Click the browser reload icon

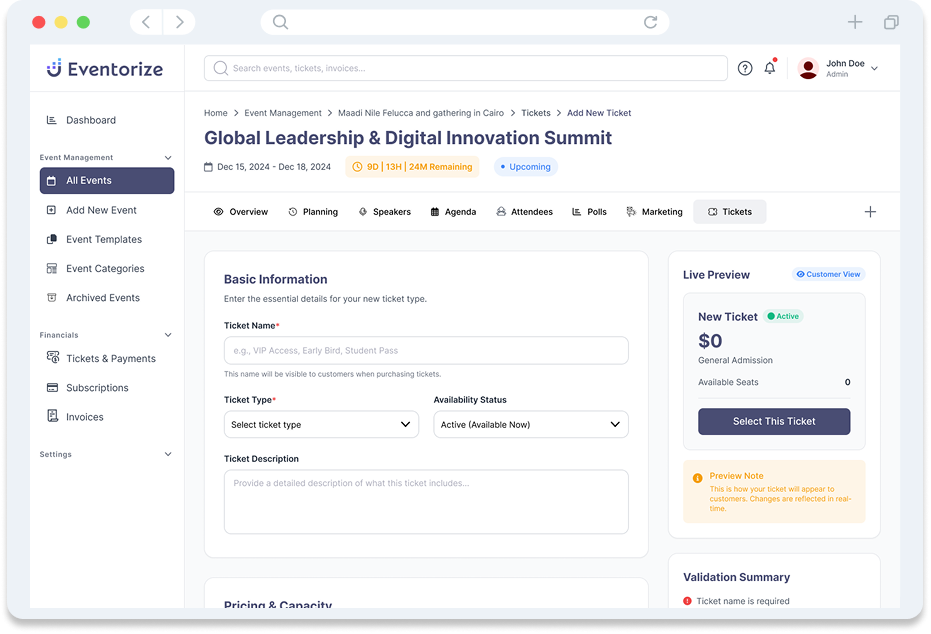[x=651, y=22]
